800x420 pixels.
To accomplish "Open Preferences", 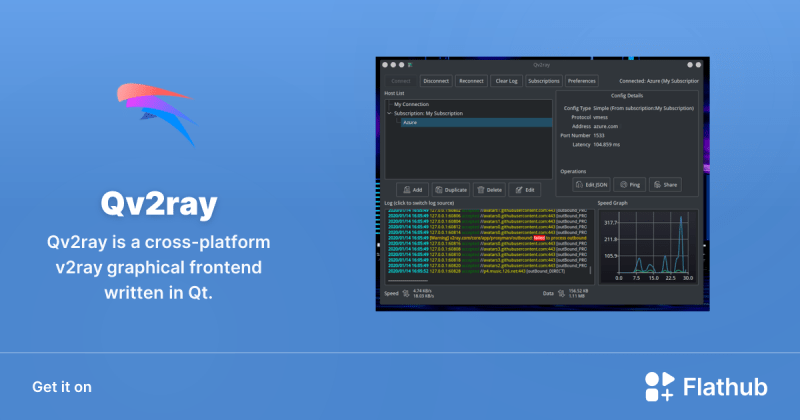I will coord(582,81).
